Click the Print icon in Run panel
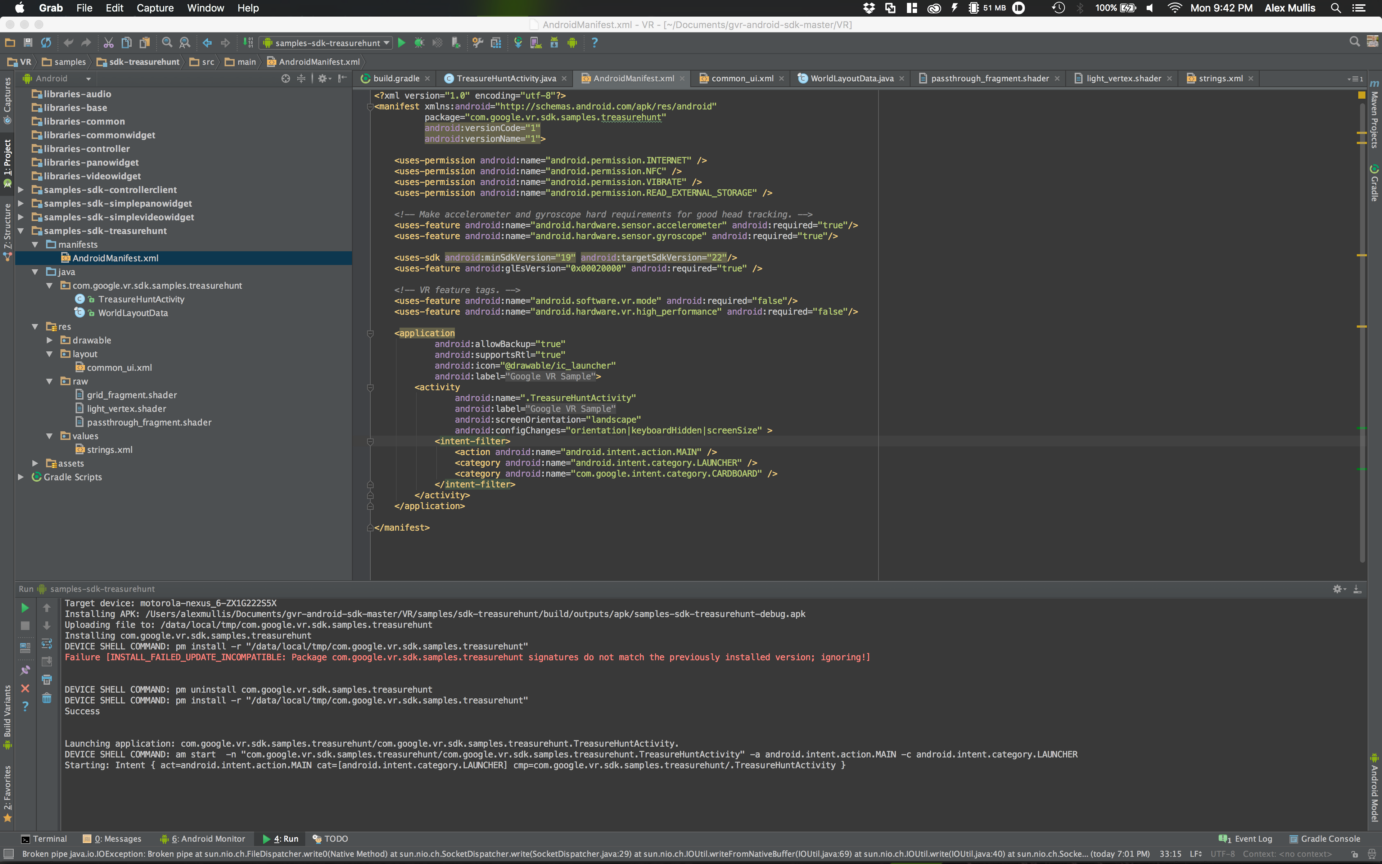1382x864 pixels. click(x=46, y=680)
